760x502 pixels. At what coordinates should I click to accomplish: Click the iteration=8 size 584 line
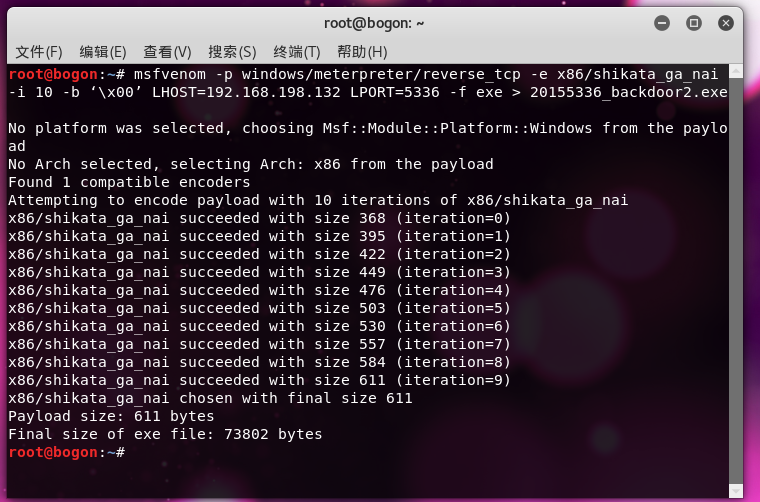[x=259, y=362]
